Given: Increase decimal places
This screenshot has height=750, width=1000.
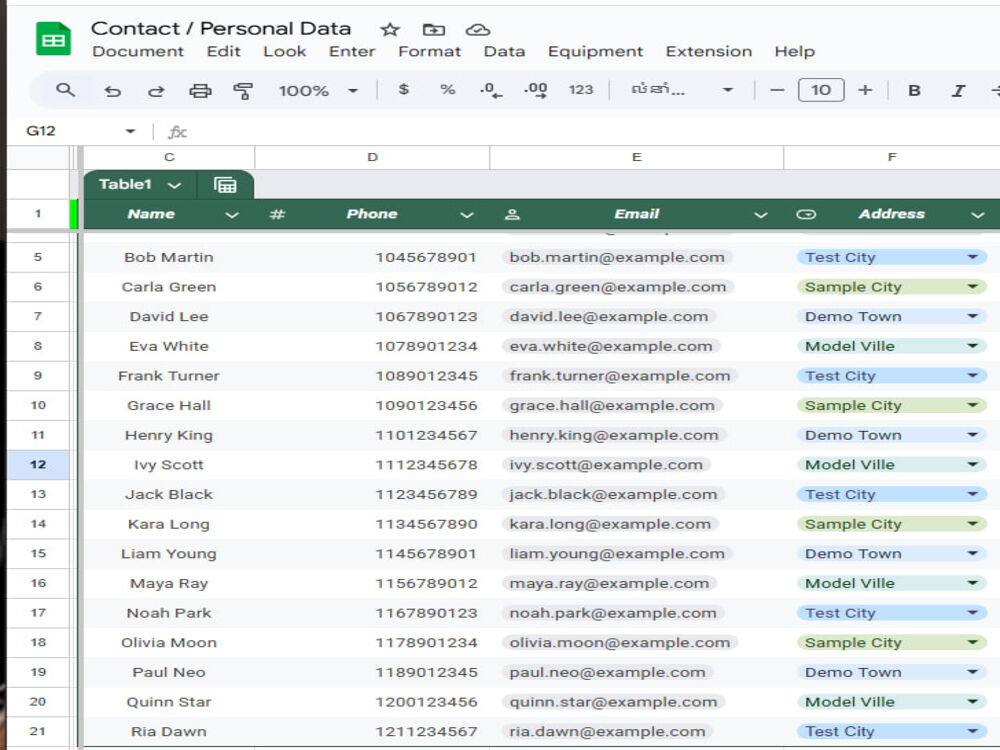Looking at the screenshot, I should 535,90.
